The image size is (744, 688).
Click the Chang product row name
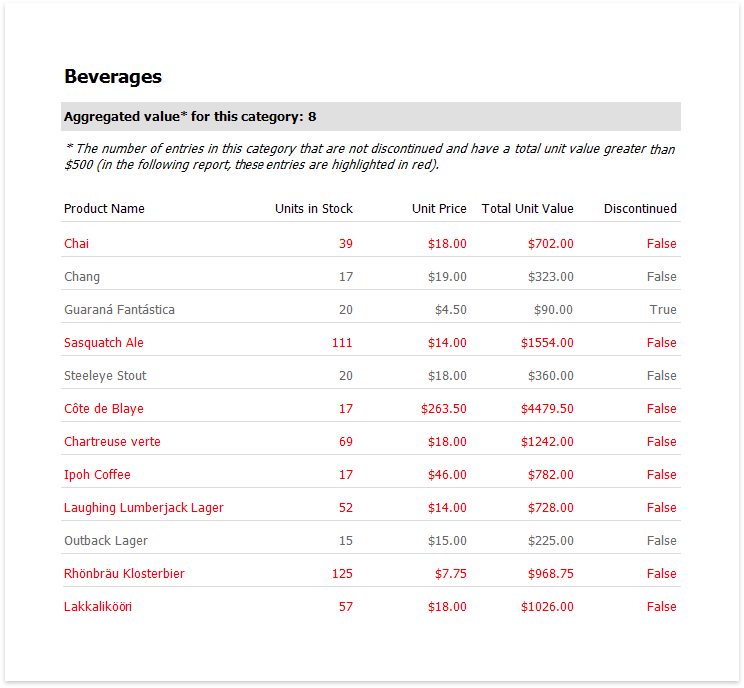[x=82, y=277]
